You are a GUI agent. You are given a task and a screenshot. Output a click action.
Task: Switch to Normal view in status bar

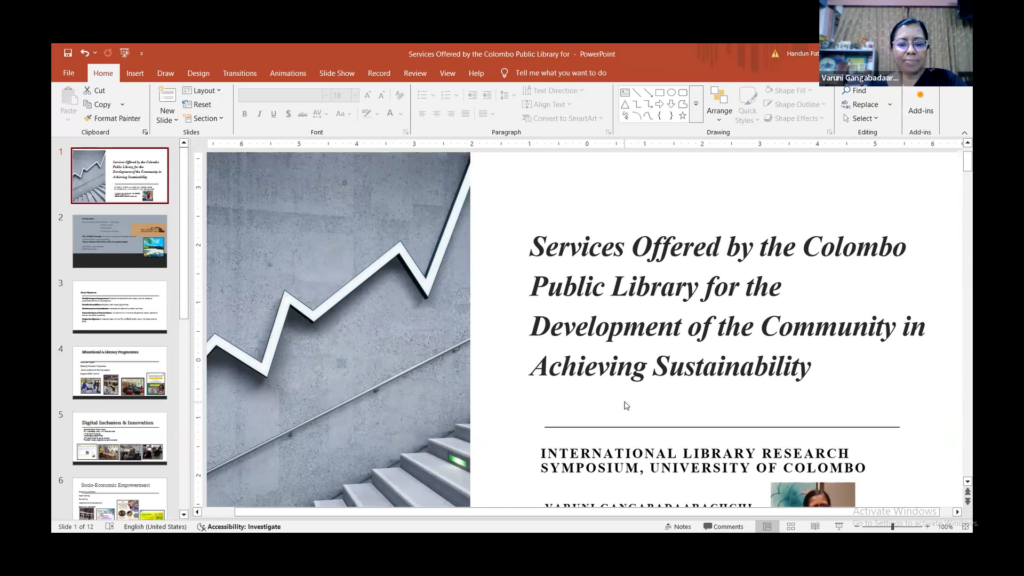[x=767, y=526]
